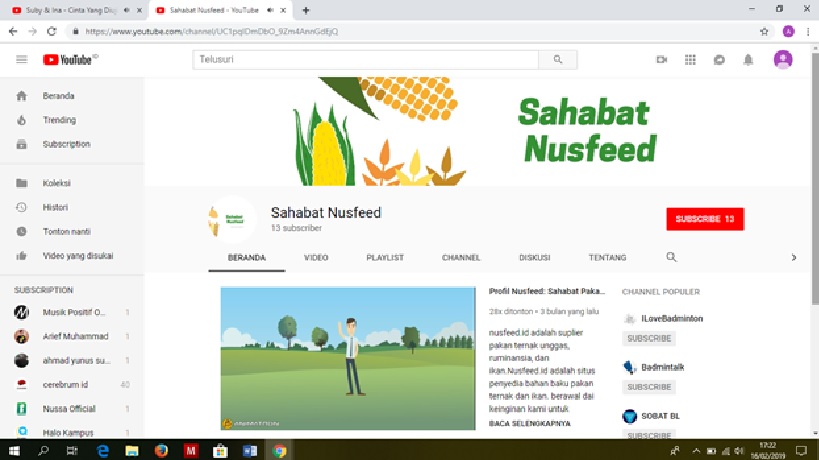Switch to the TENTANG tab
Viewport: 819px width, 460px height.
tap(607, 257)
